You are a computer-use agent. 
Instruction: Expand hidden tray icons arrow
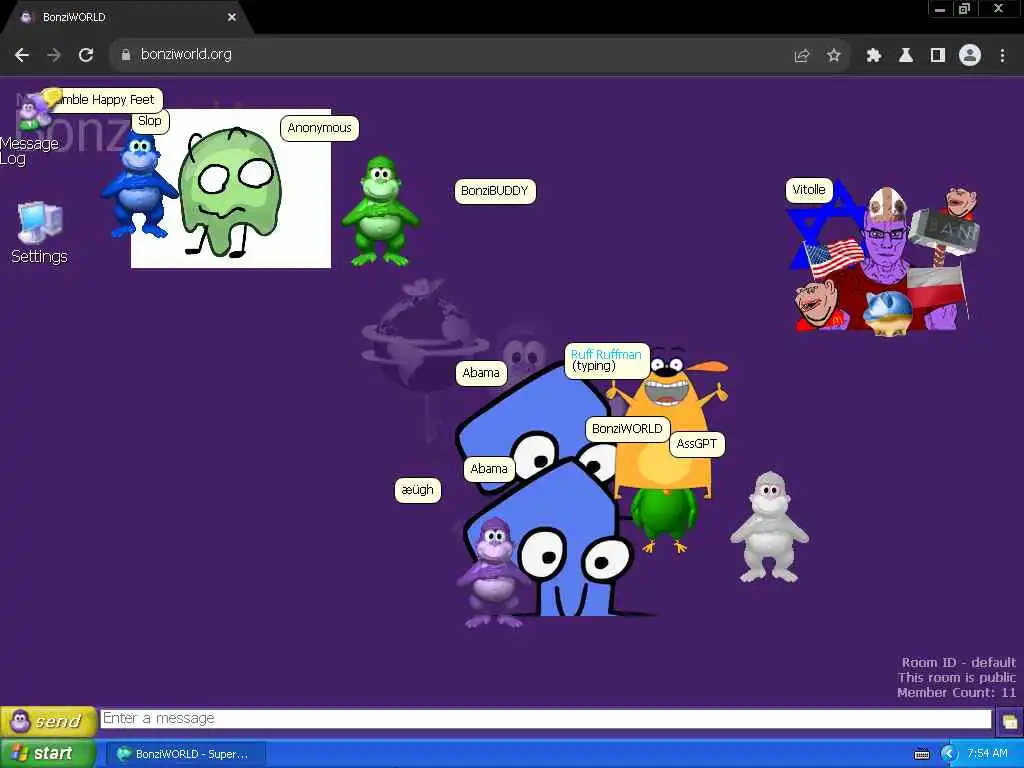point(949,754)
